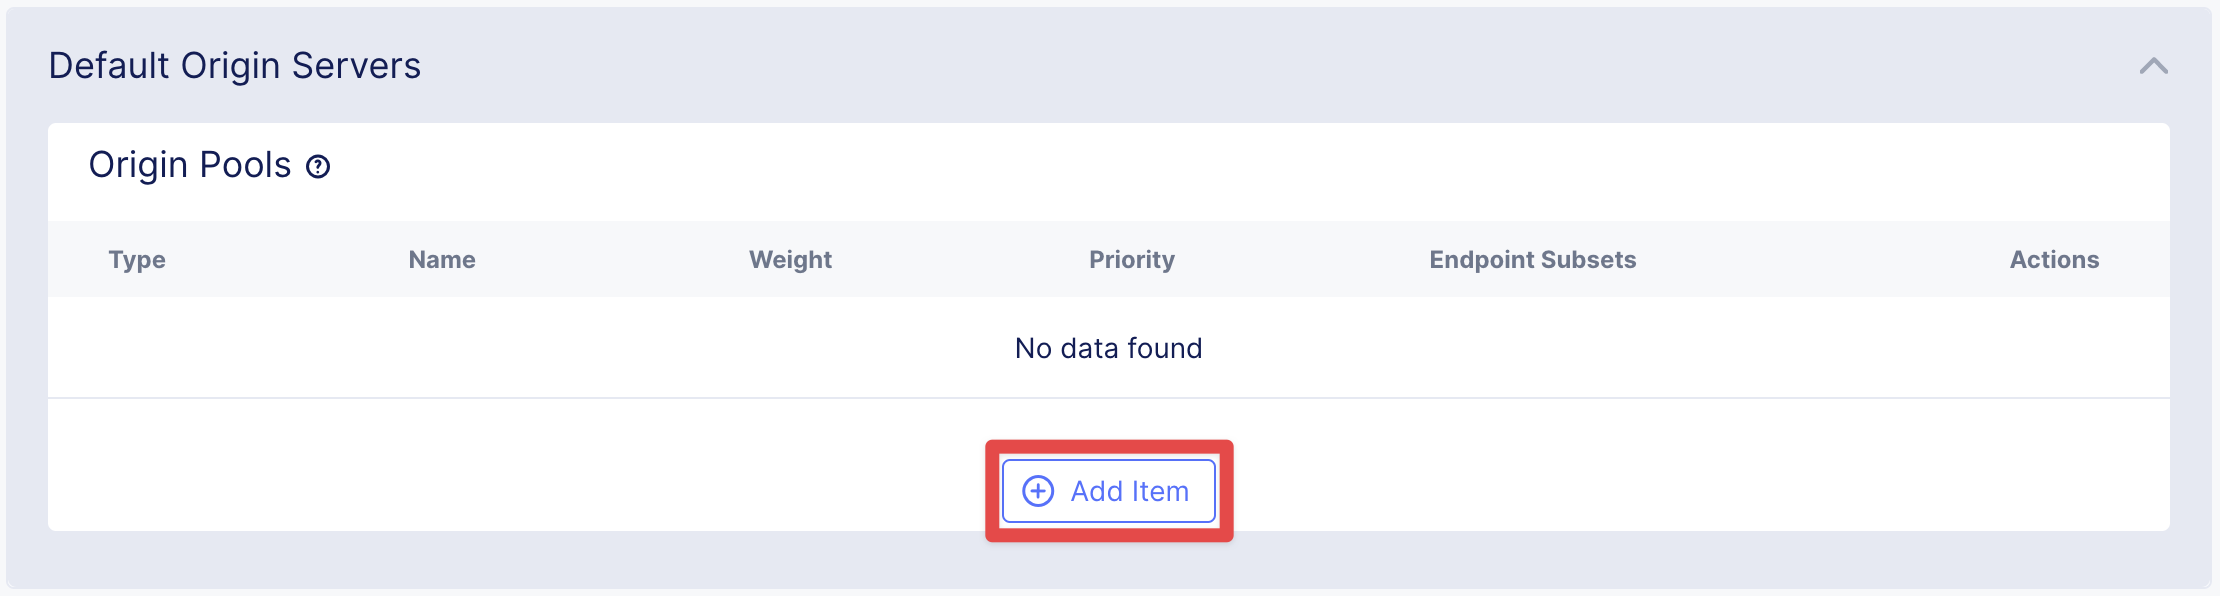Click empty header space between Weight and Priority

point(960,260)
